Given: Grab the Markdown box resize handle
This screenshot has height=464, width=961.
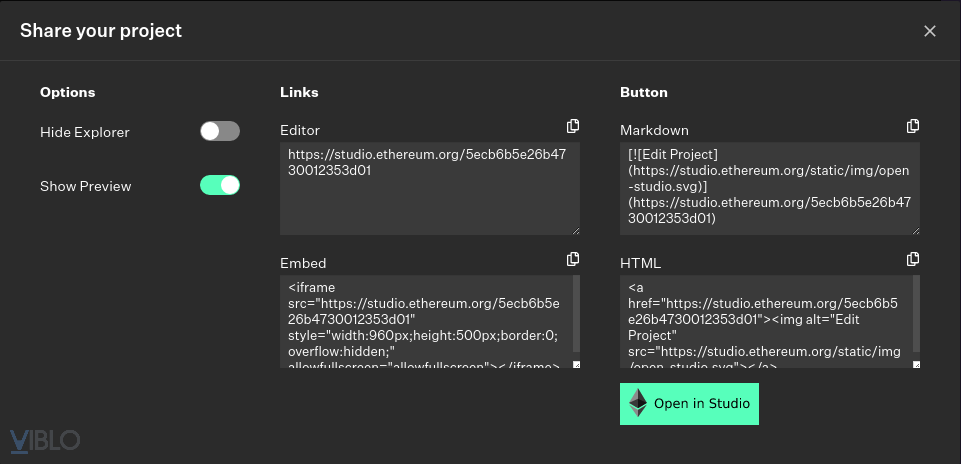Looking at the screenshot, I should [x=915, y=231].
